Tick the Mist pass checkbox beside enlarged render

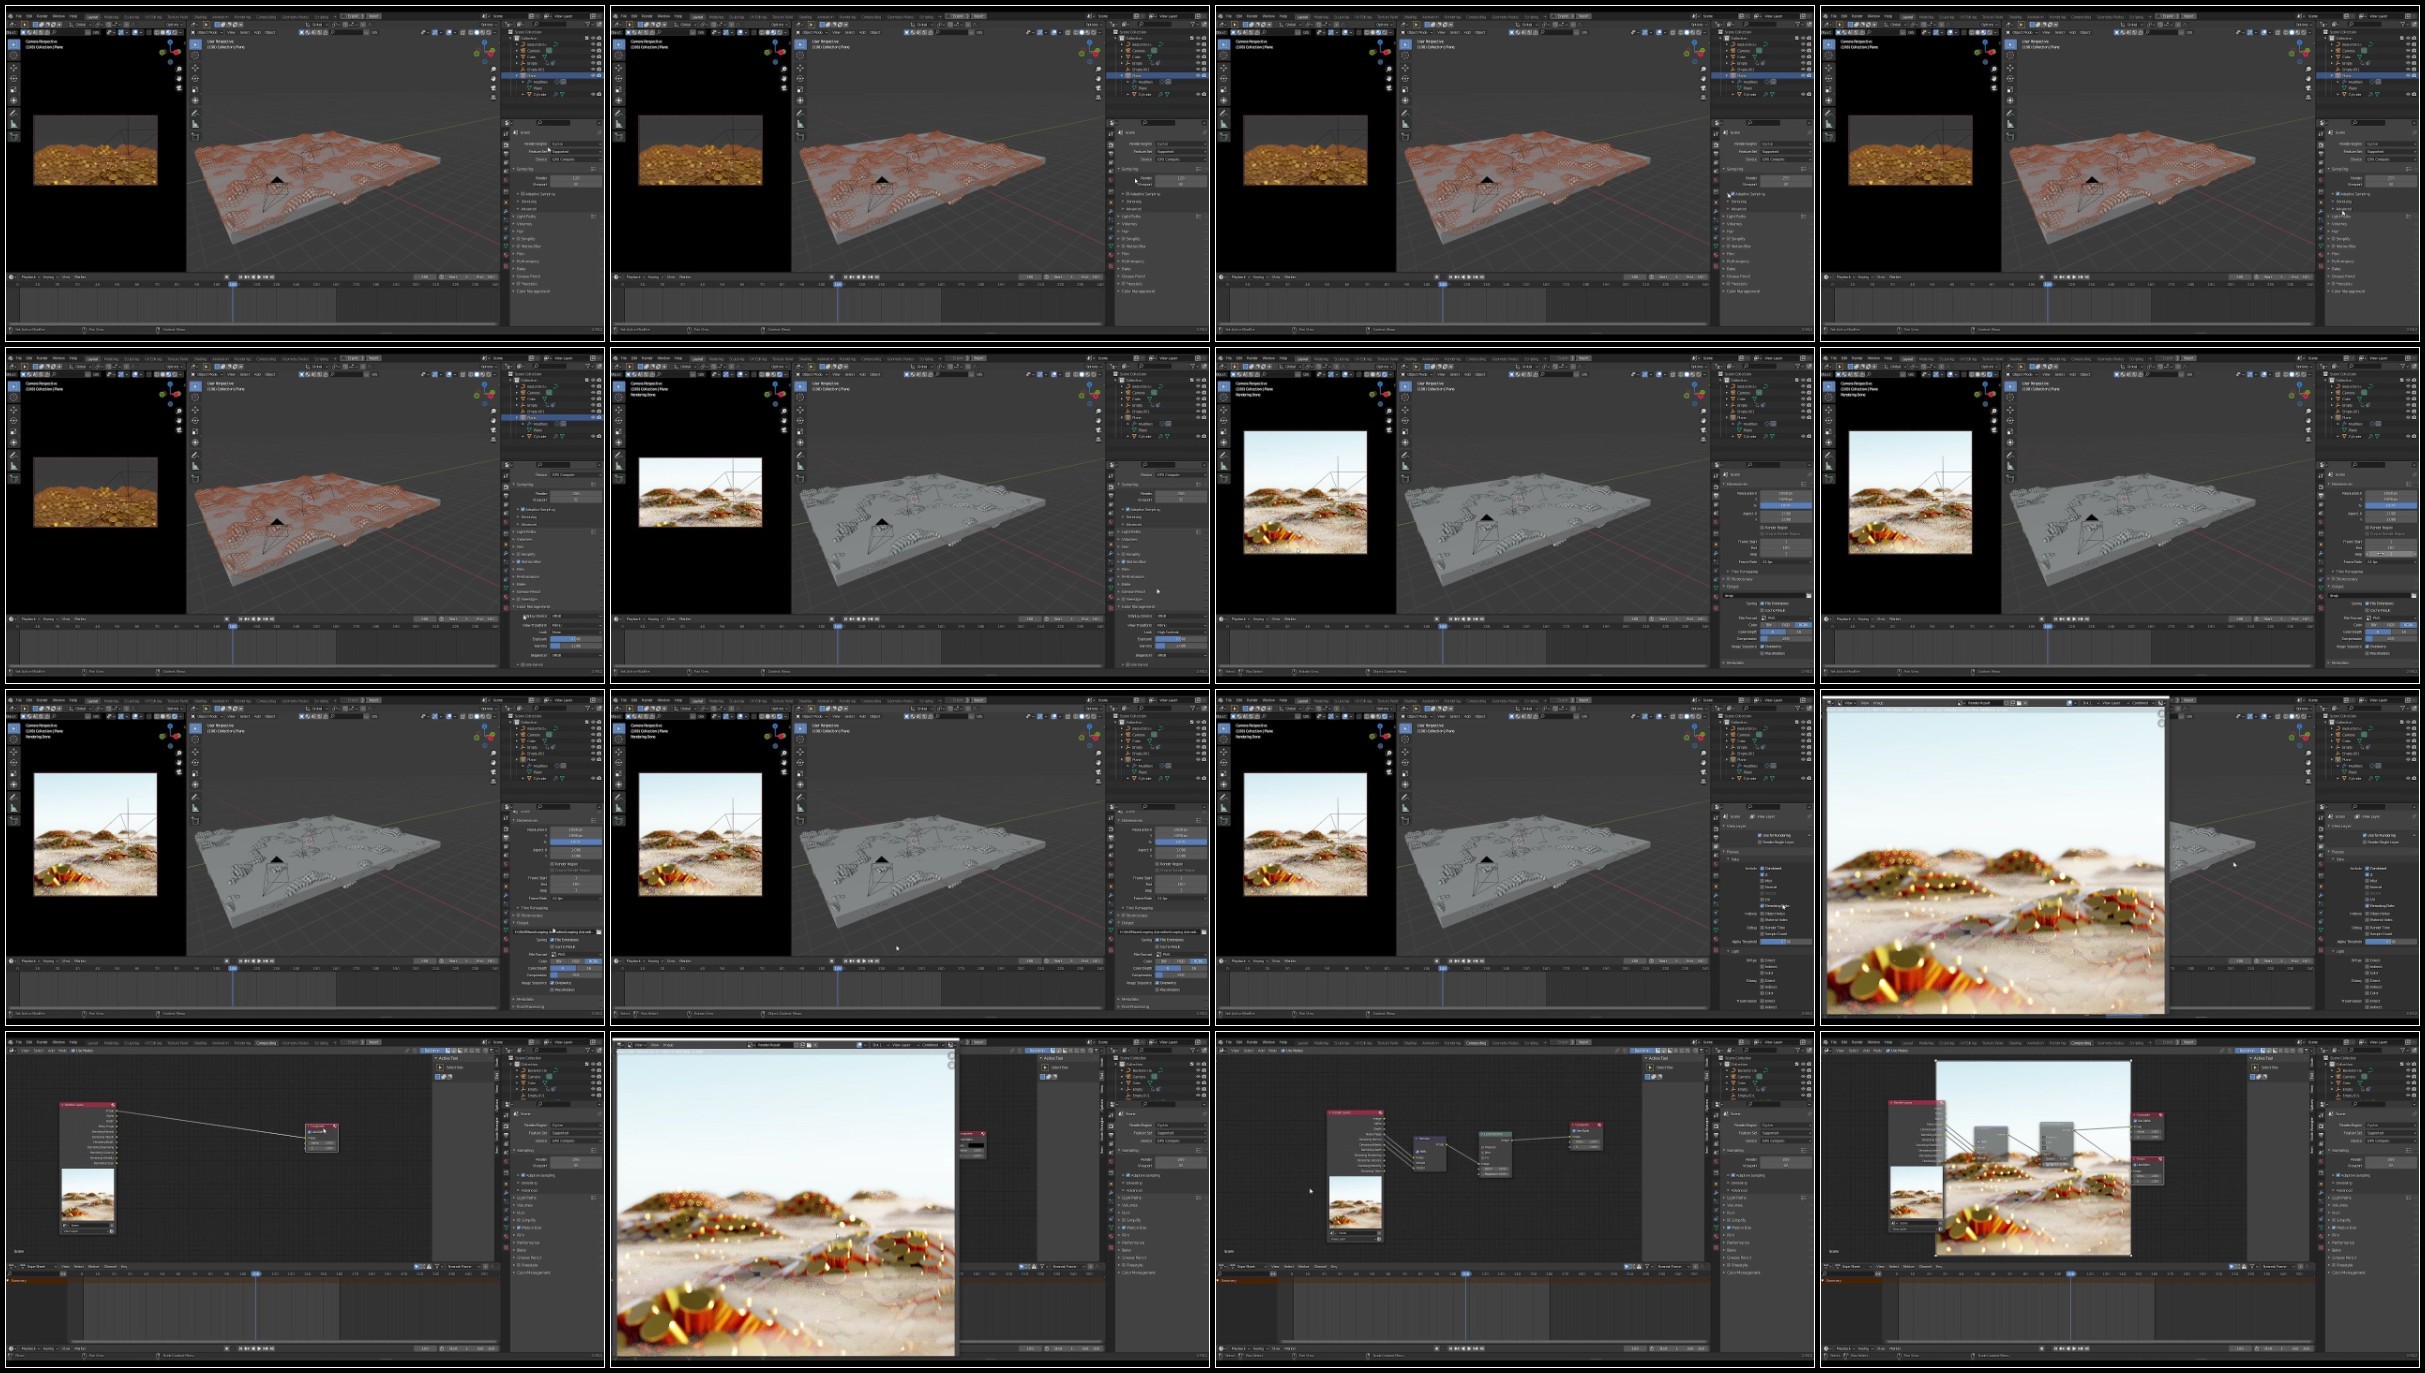coord(2367,881)
